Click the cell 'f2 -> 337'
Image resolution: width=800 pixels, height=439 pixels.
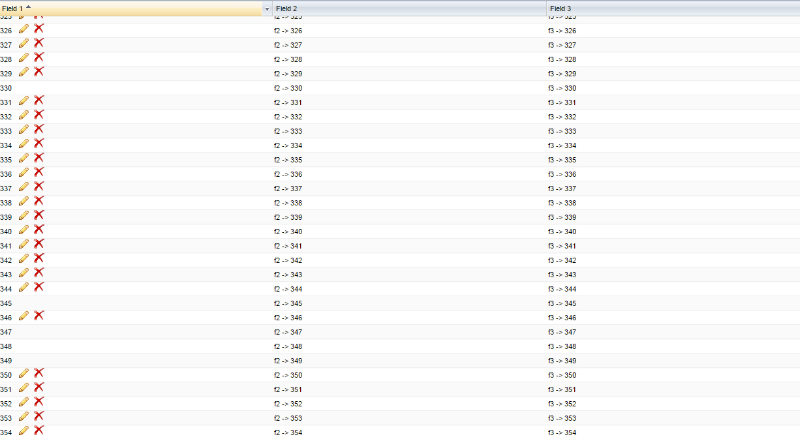(x=288, y=188)
